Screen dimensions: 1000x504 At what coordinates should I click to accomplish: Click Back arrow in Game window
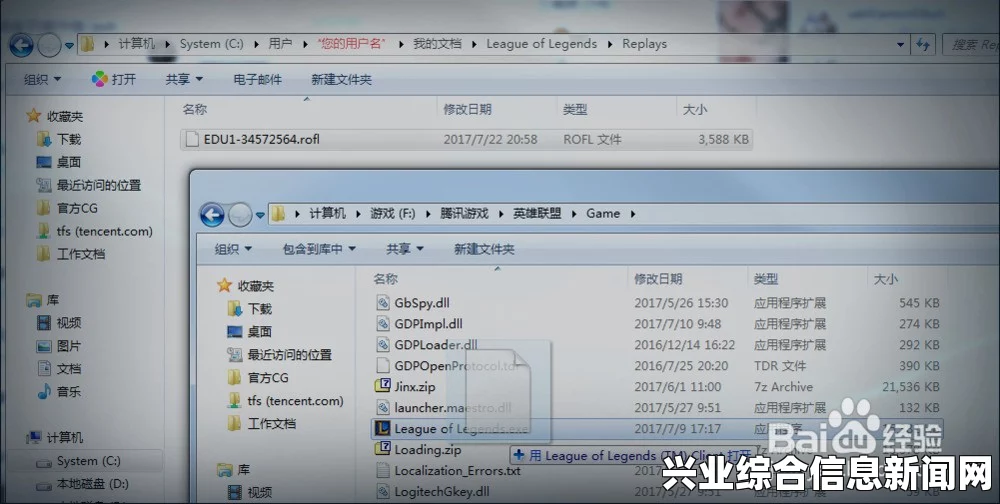point(212,216)
